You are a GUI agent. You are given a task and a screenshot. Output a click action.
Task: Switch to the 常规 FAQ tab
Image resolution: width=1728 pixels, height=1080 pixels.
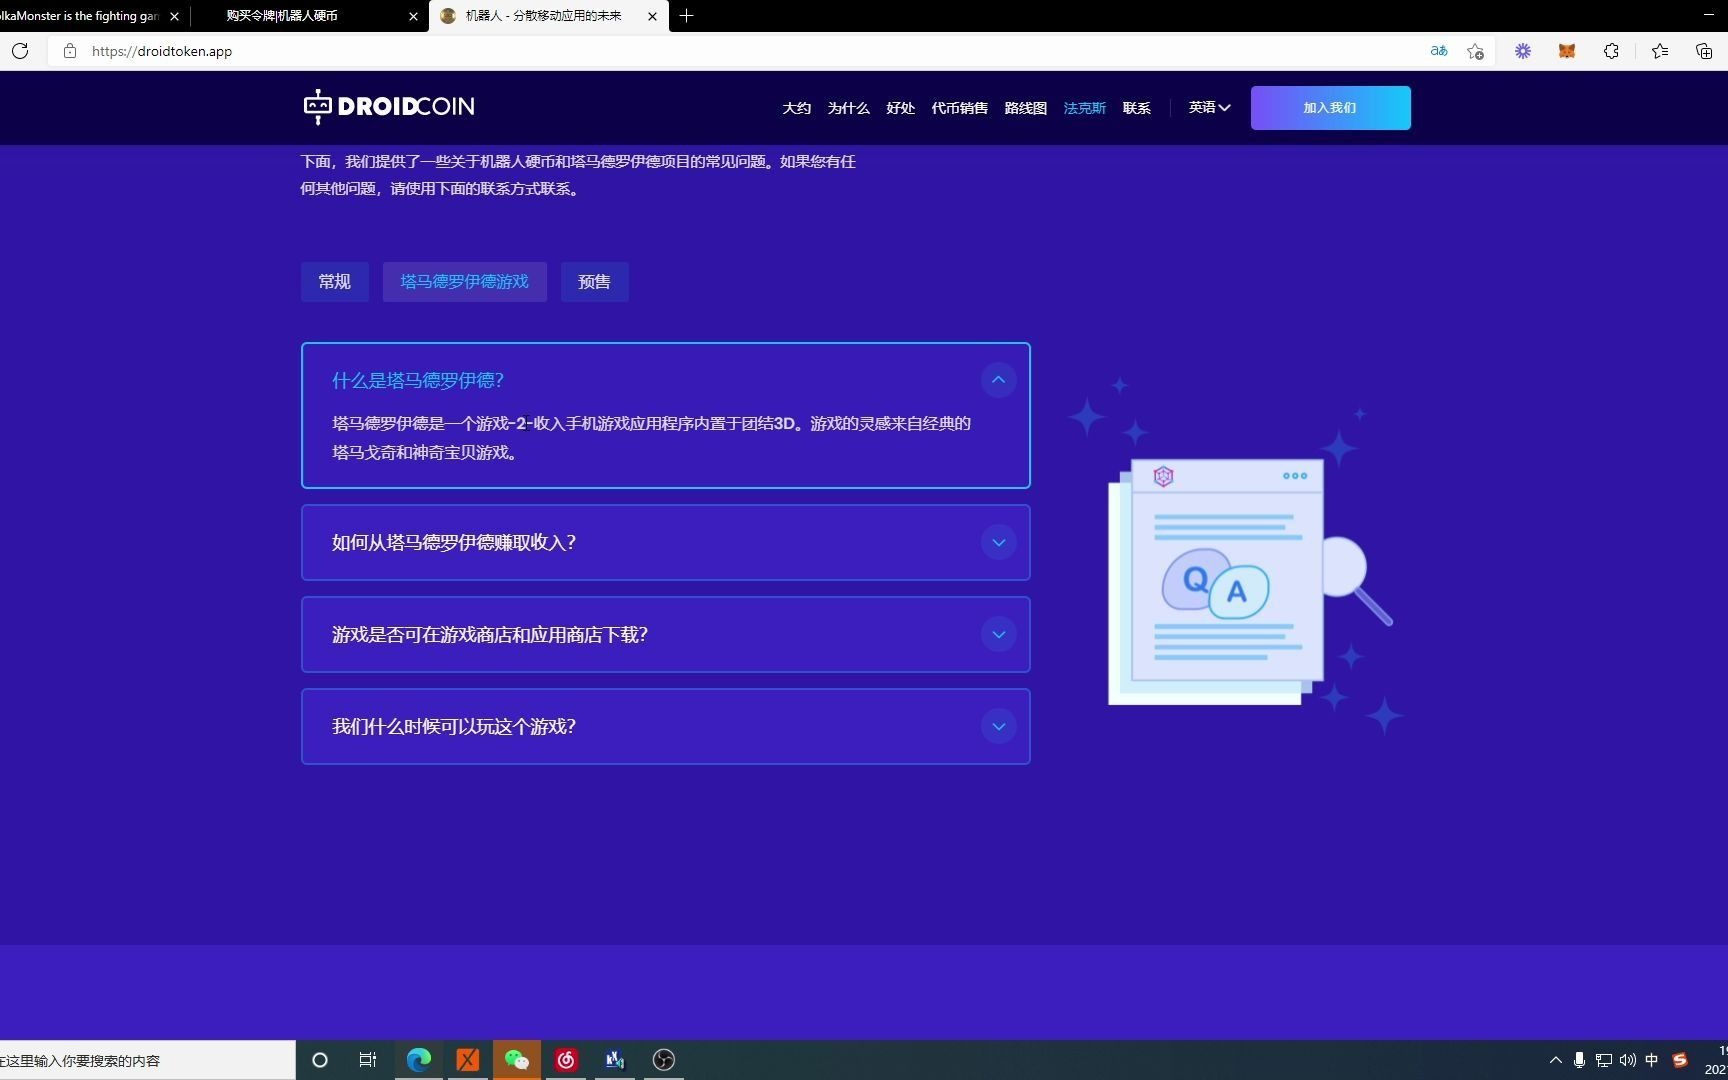335,282
